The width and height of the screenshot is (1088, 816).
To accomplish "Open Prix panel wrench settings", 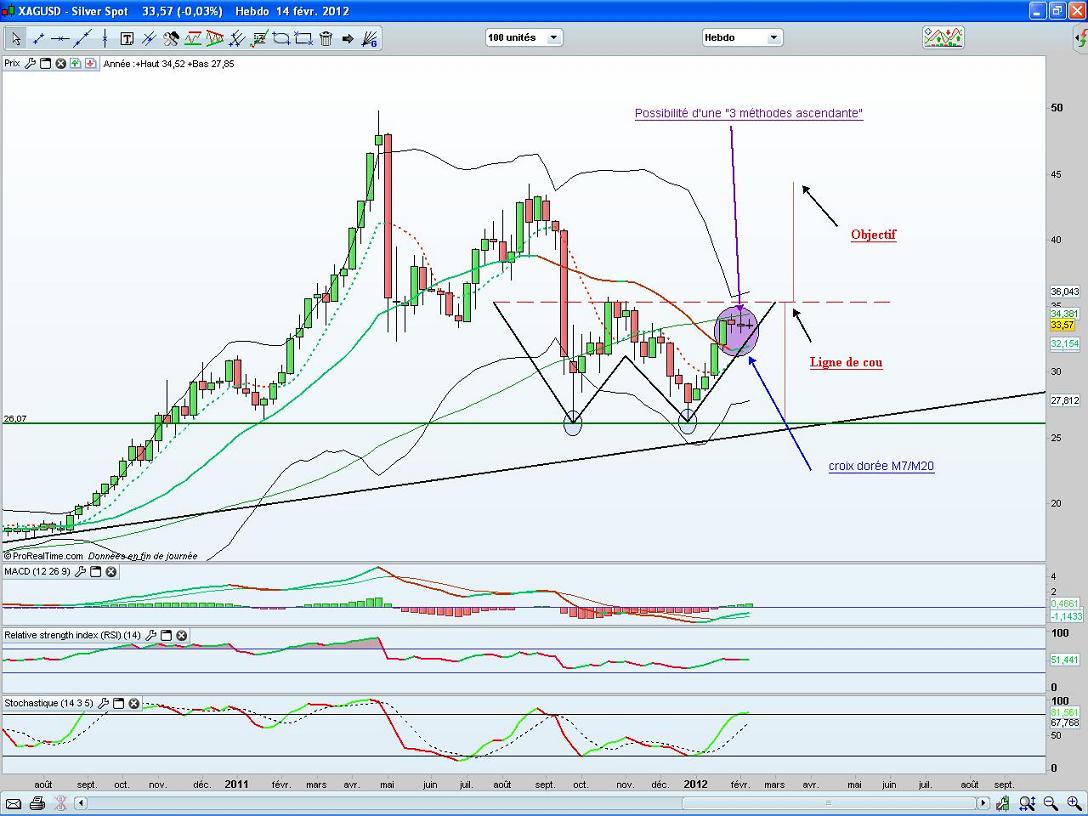I will [x=30, y=63].
